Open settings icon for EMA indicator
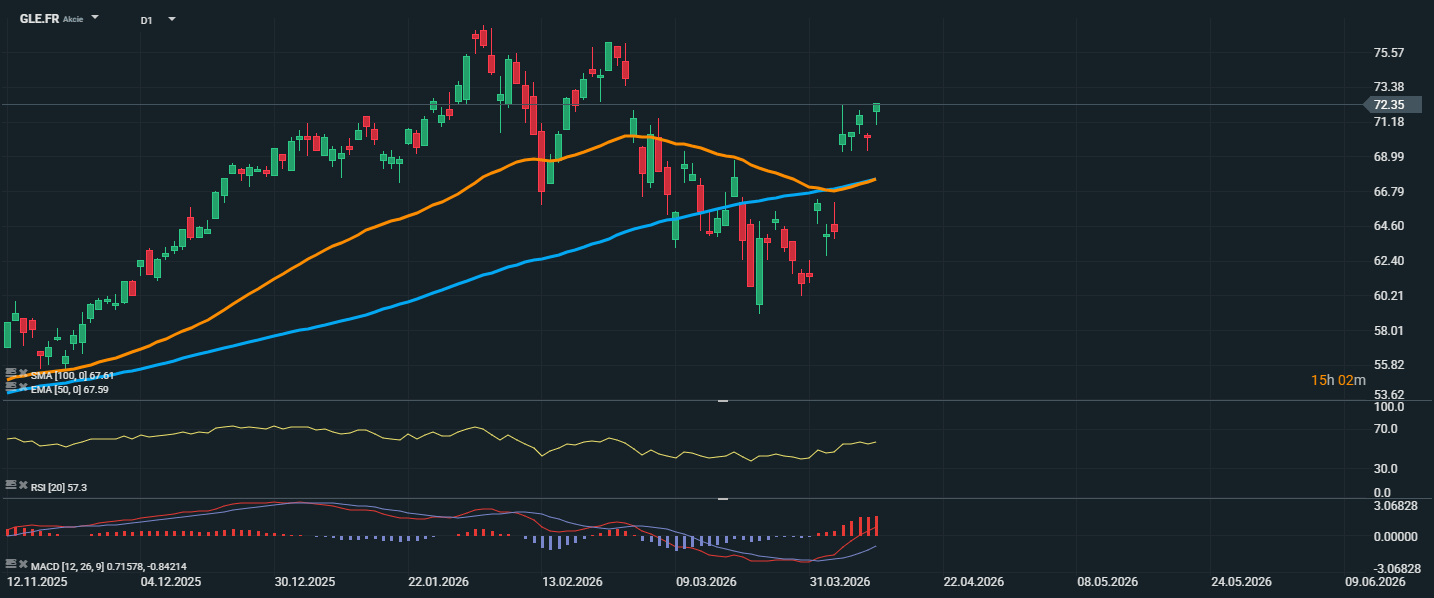Screen dimensions: 1434x598 tap(10, 387)
